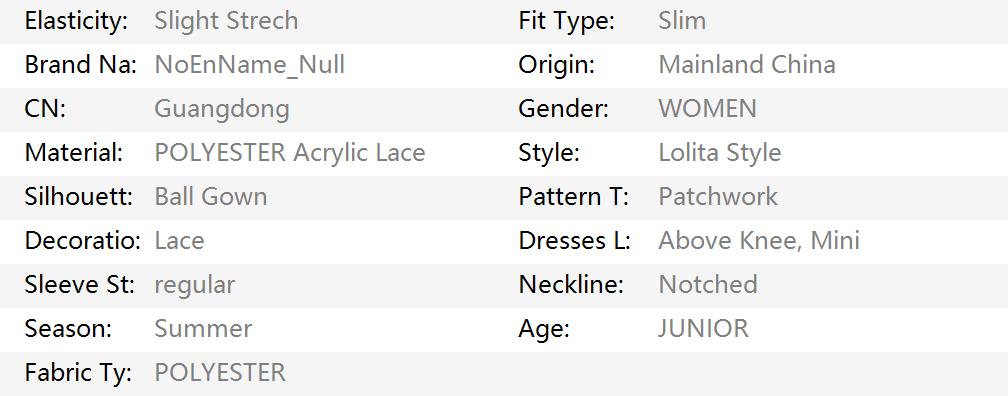
Task: Click the Summer season value
Action: (203, 328)
